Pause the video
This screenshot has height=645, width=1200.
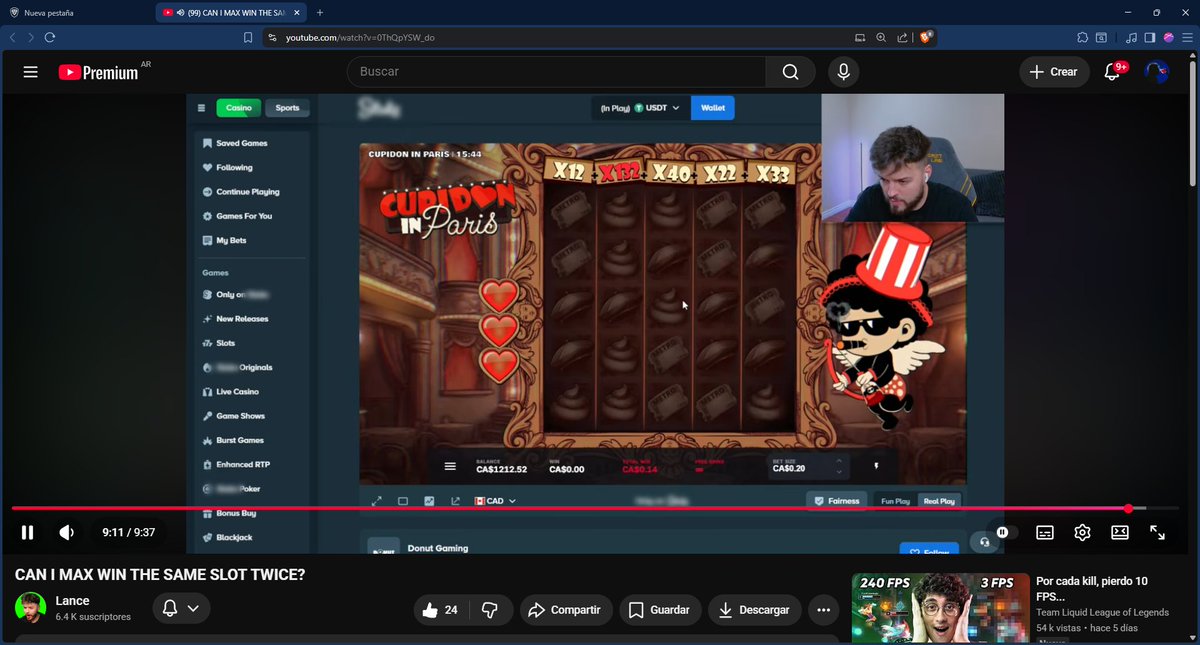[28, 533]
